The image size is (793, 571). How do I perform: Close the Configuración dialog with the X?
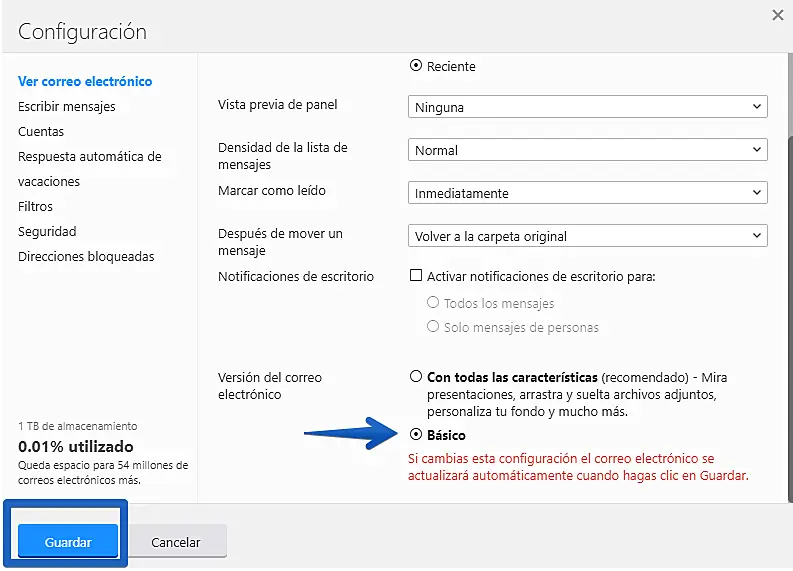click(778, 15)
